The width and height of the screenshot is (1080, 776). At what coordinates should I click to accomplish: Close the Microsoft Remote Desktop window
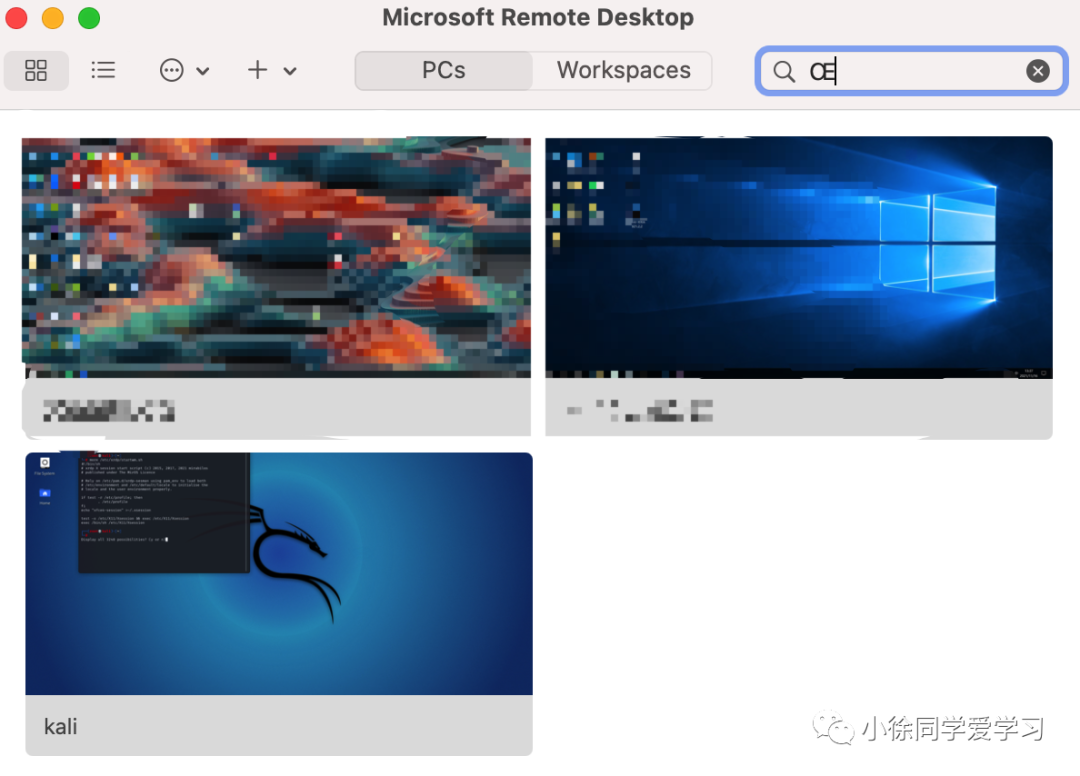[x=17, y=18]
